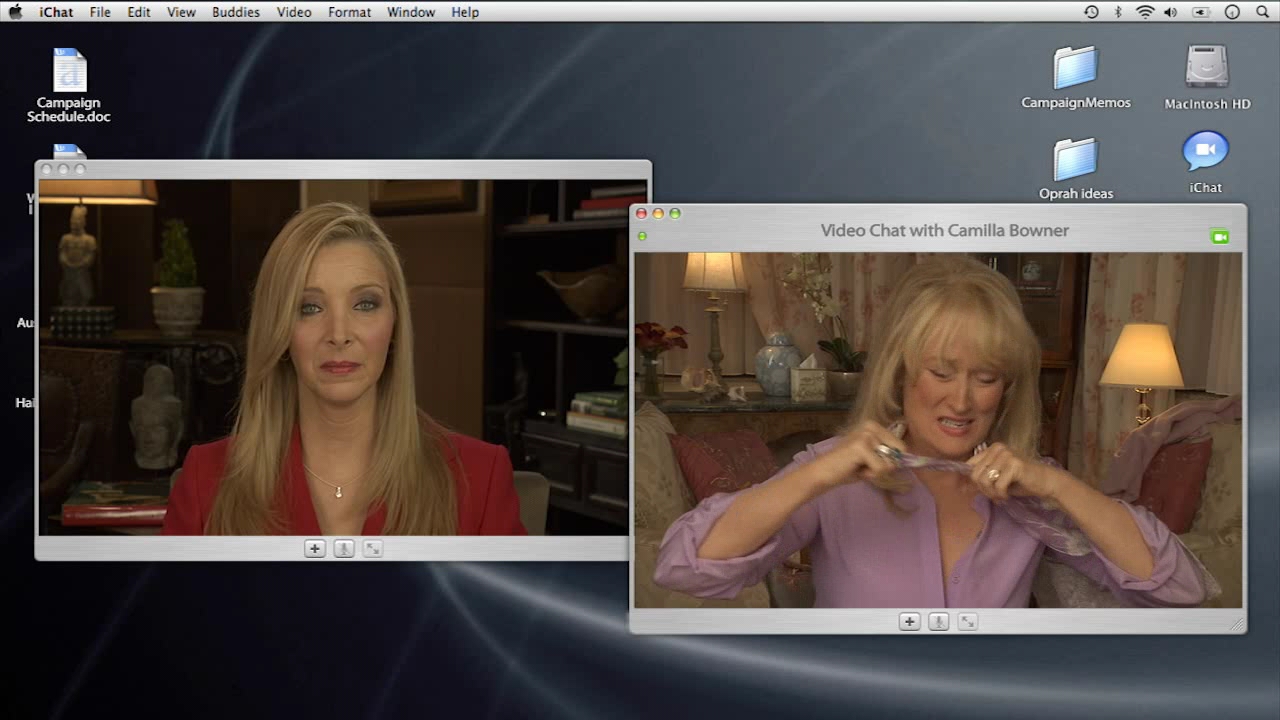
Task: Open the Video menu
Action: pyautogui.click(x=294, y=12)
